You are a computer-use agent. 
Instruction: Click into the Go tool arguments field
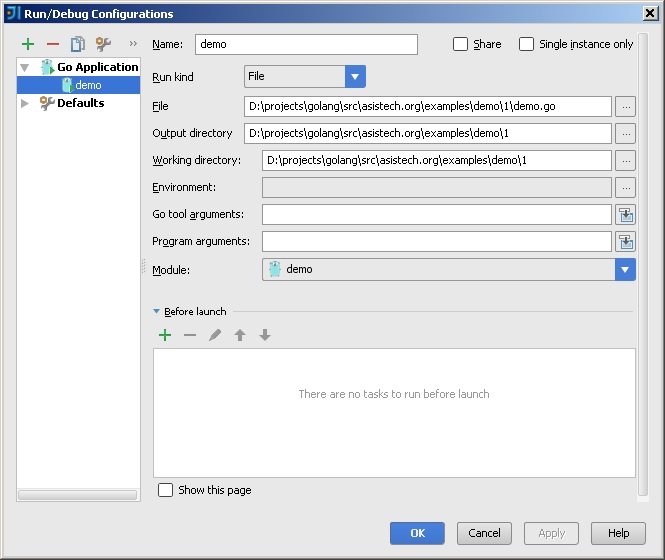click(437, 215)
